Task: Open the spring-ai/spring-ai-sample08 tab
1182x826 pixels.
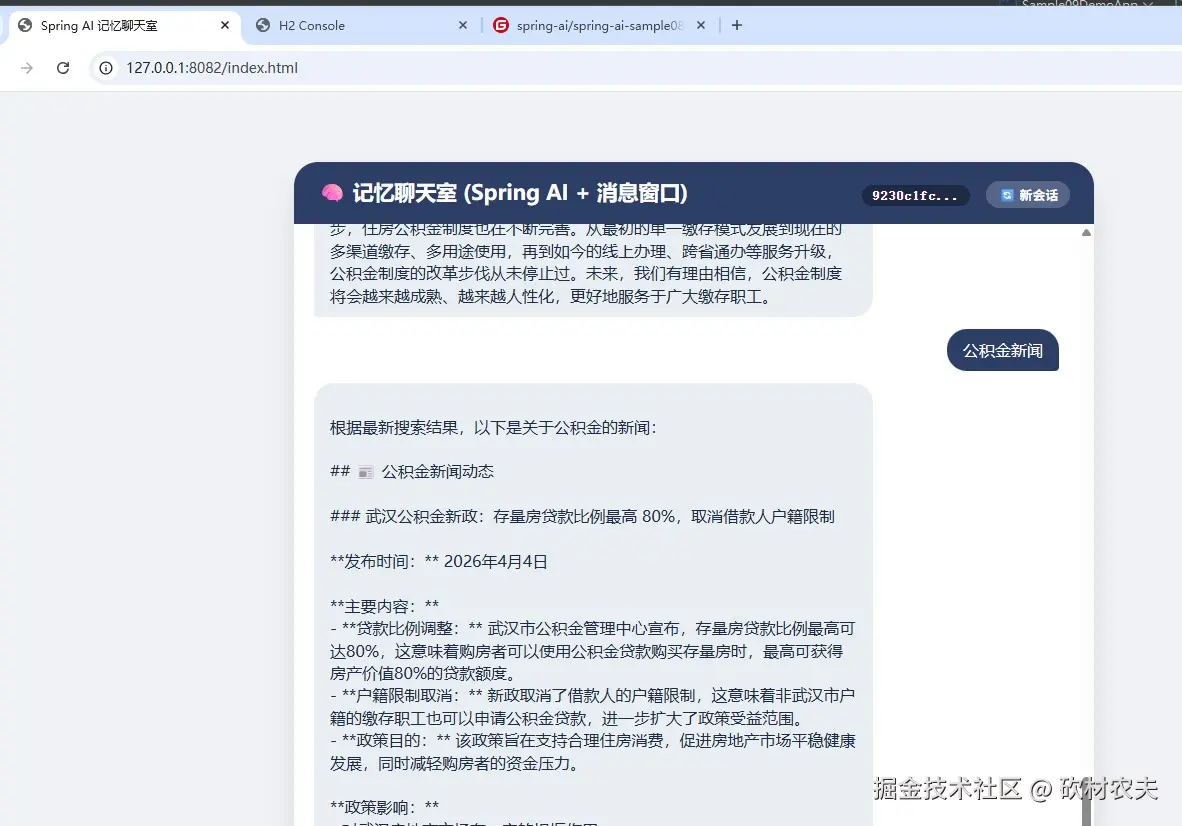Action: point(599,26)
